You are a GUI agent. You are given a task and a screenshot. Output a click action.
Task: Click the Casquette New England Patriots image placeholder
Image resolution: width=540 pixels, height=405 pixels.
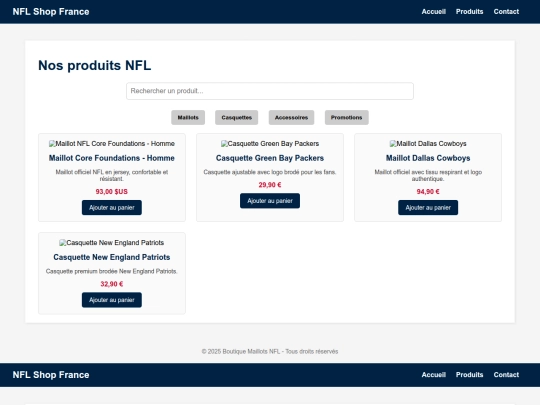112,243
